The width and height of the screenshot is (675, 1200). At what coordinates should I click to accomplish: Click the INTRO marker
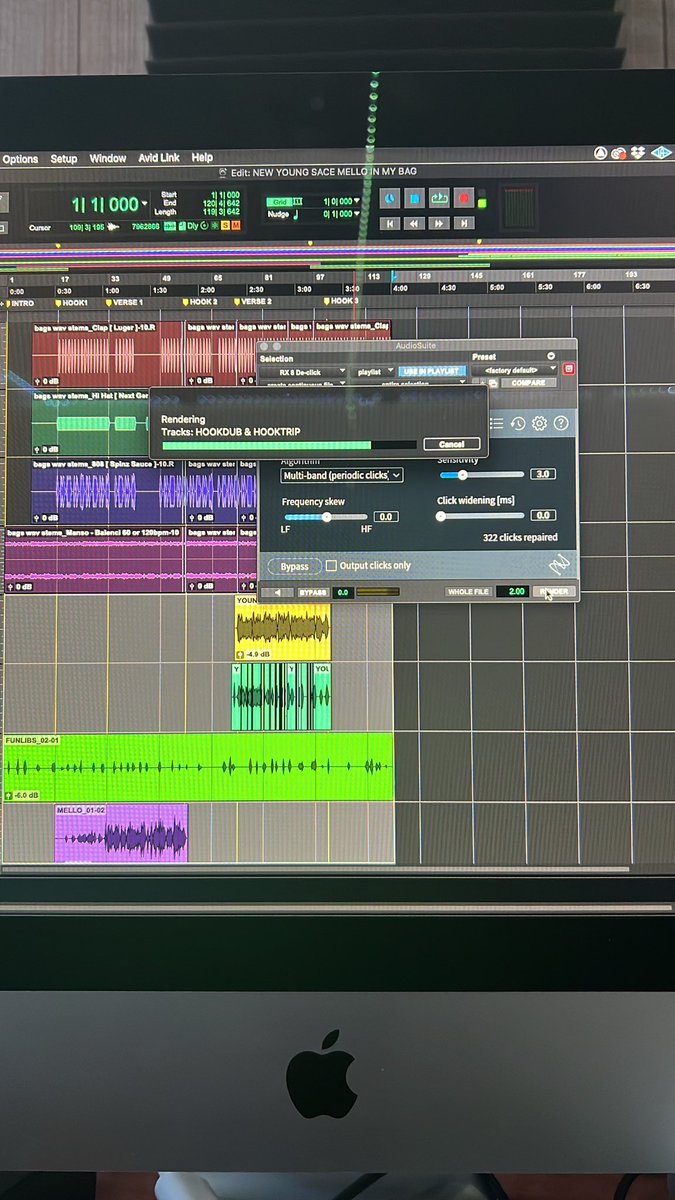[20, 302]
